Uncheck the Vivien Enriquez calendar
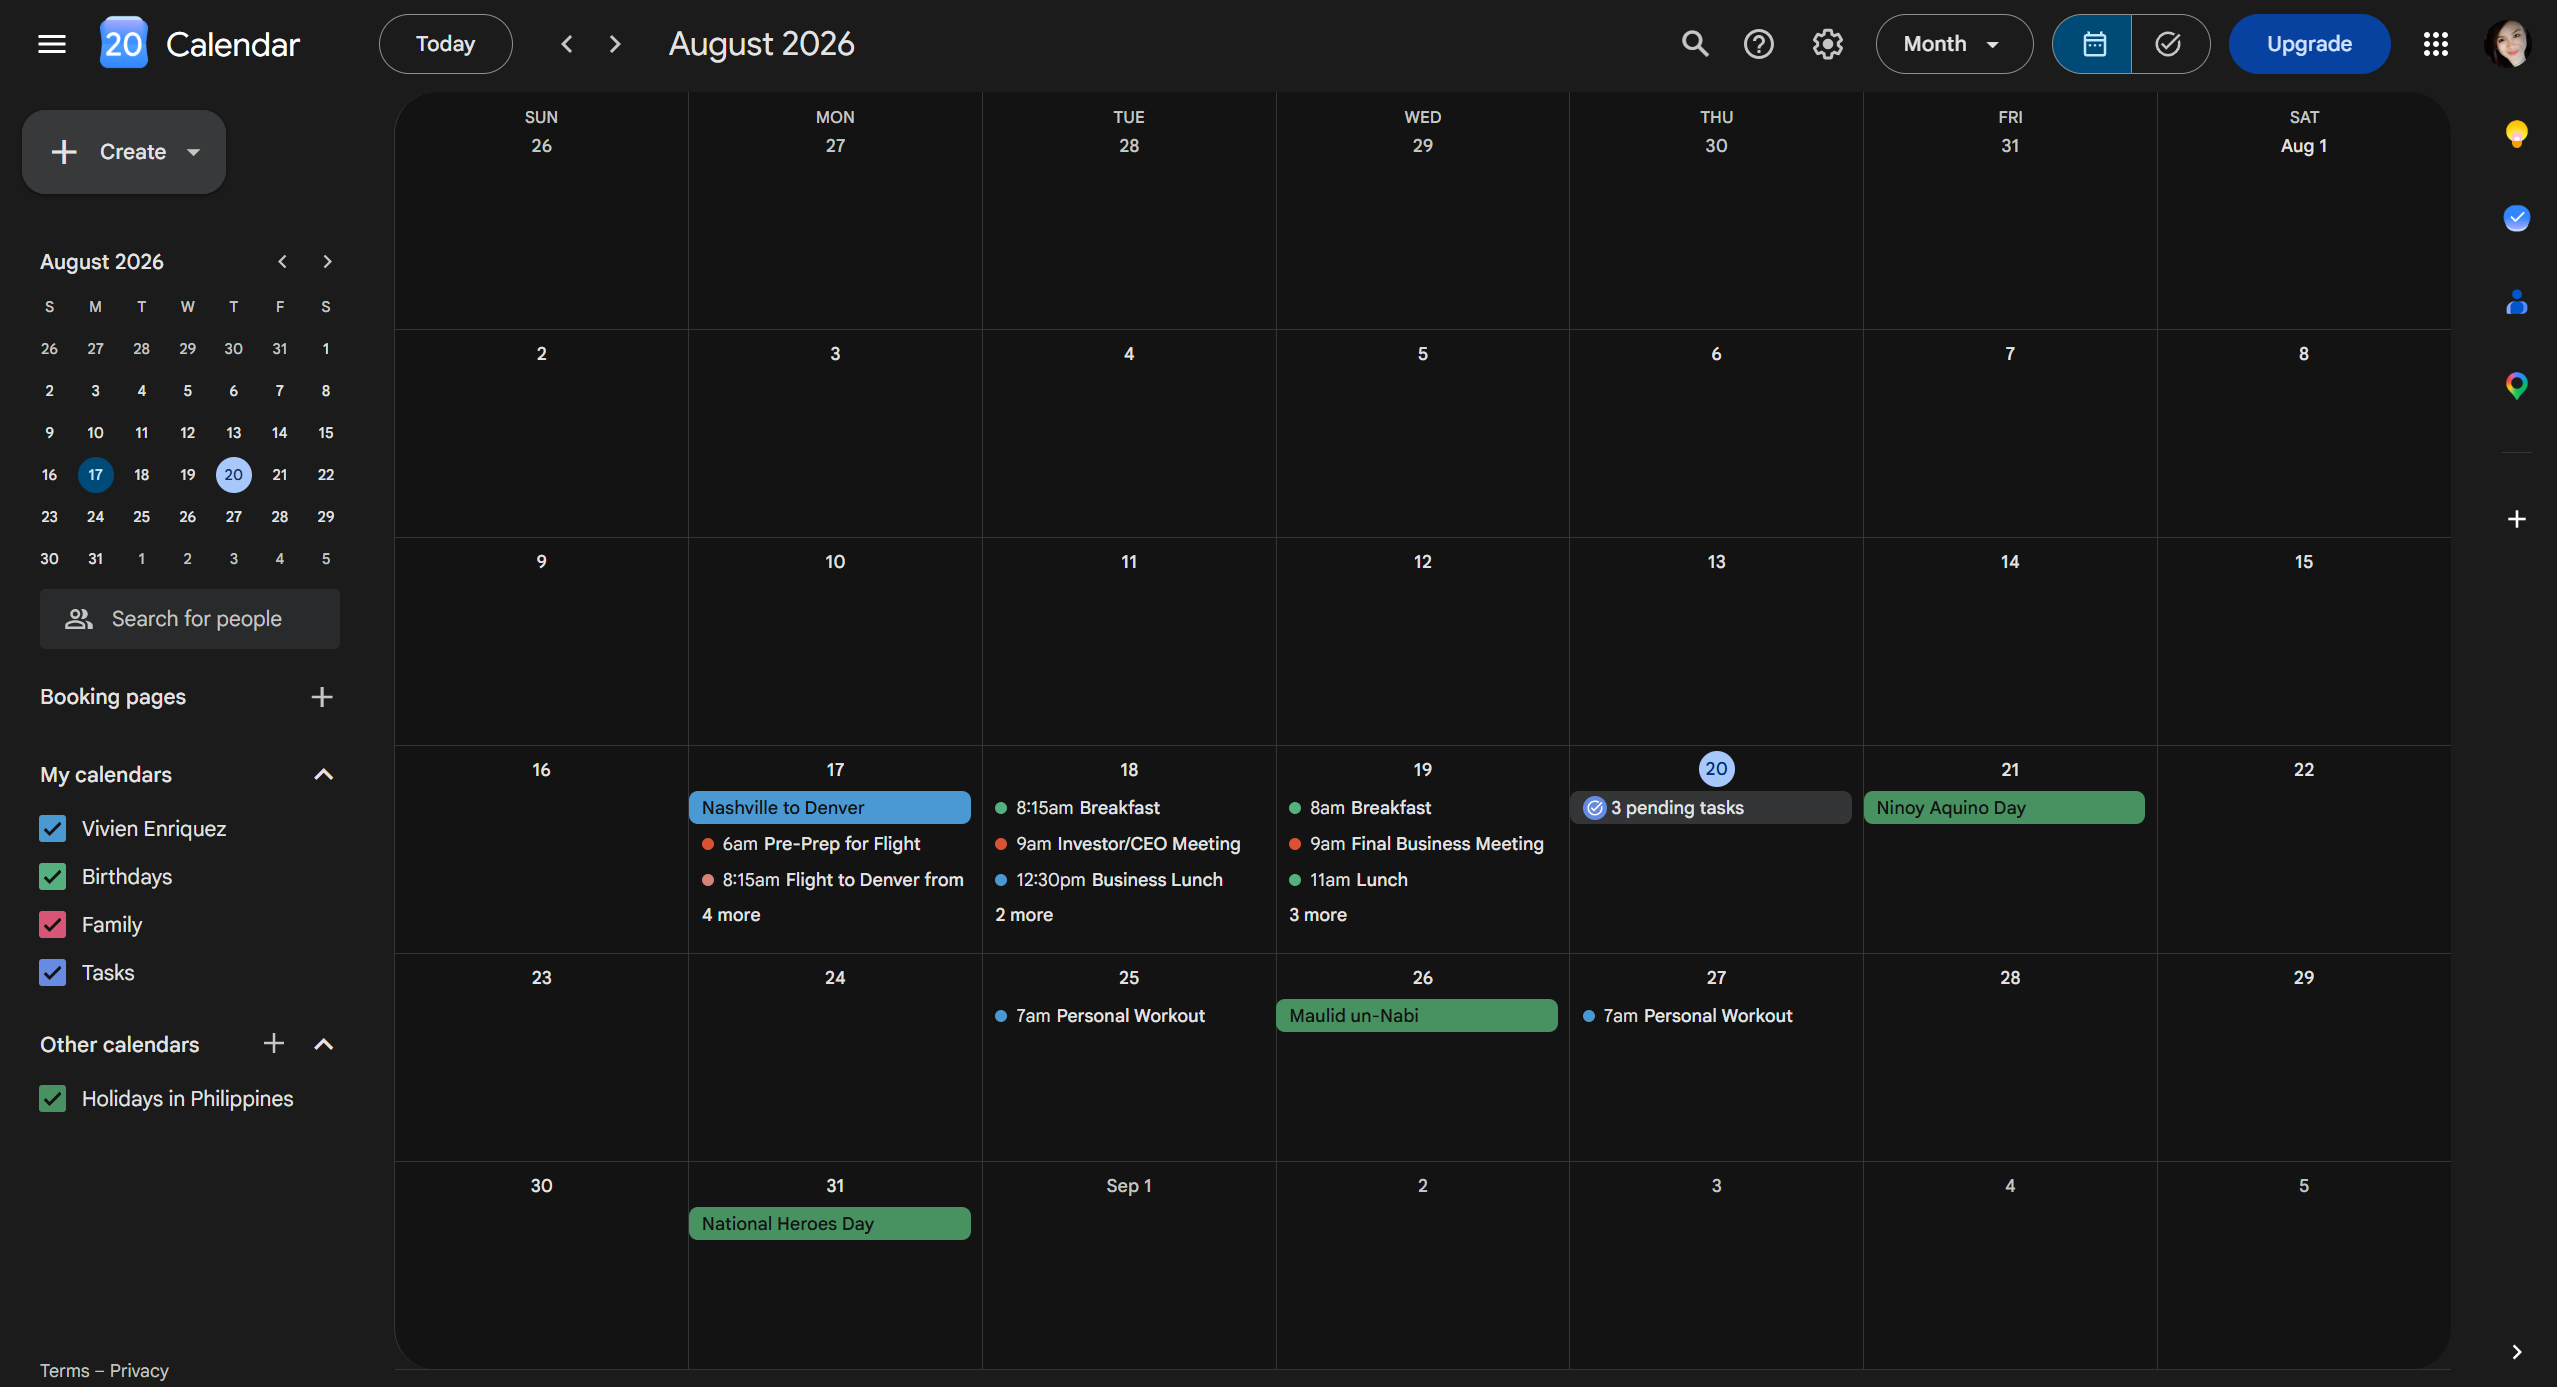 point(53,829)
